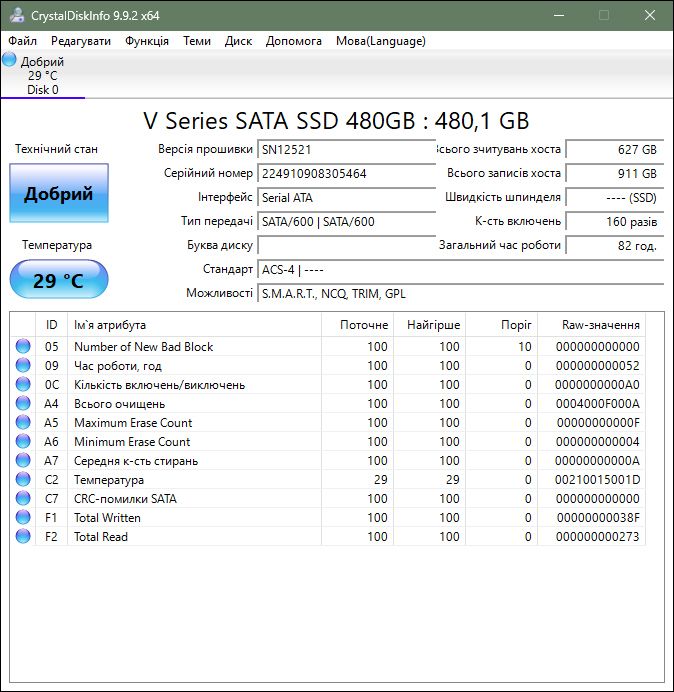Click the host reads value 627 GB

click(614, 150)
